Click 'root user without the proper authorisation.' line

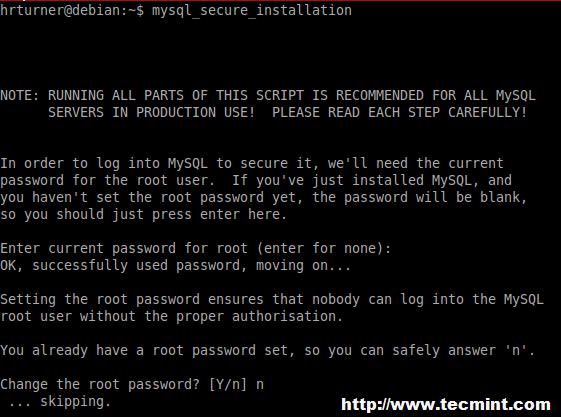[x=171, y=317]
